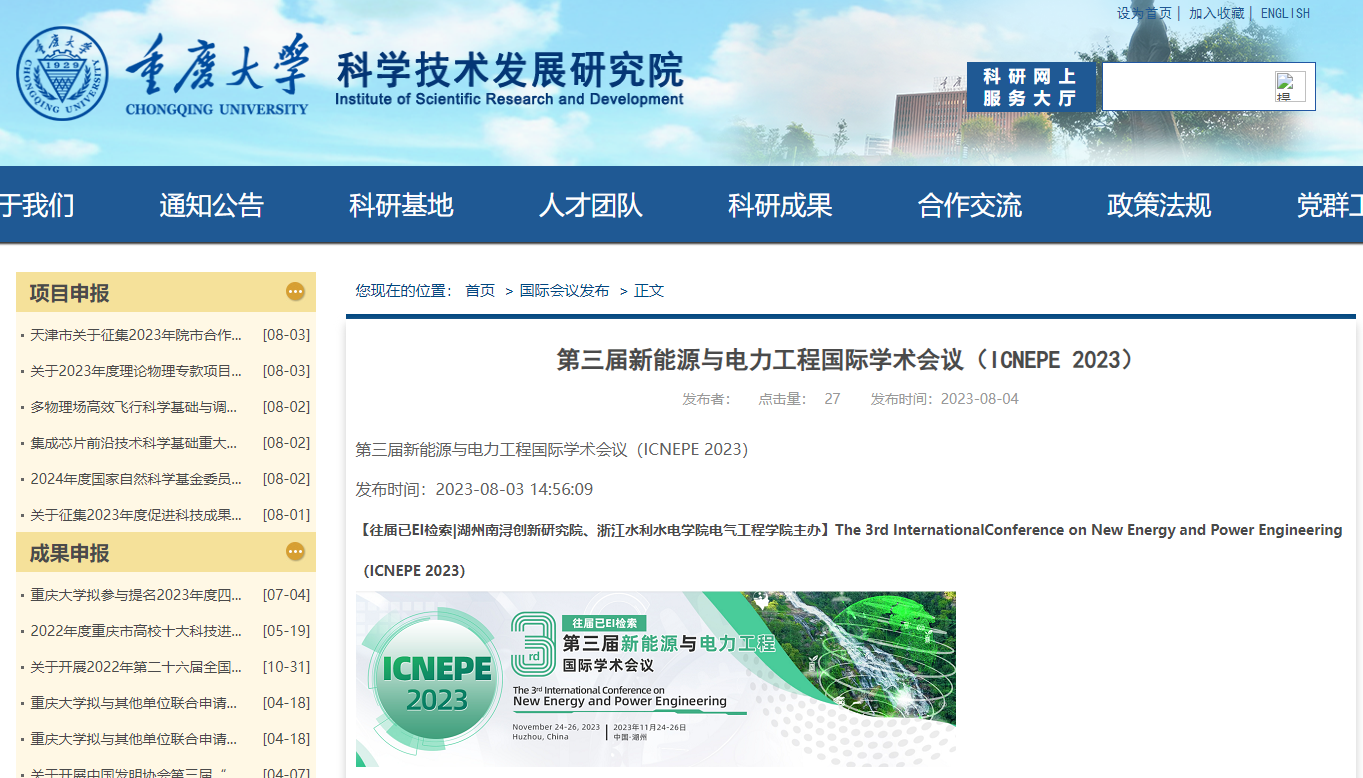
Task: Navigate to 政策法规 menu
Action: tap(1159, 205)
